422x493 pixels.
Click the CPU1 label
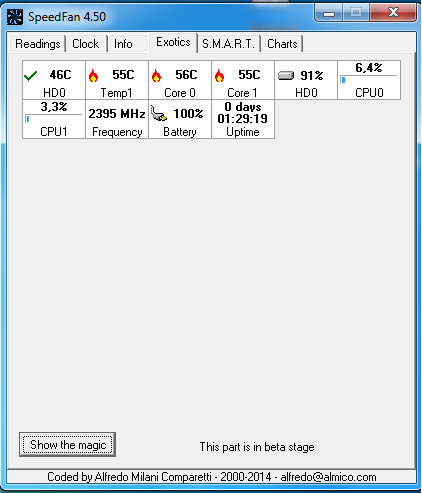(54, 132)
